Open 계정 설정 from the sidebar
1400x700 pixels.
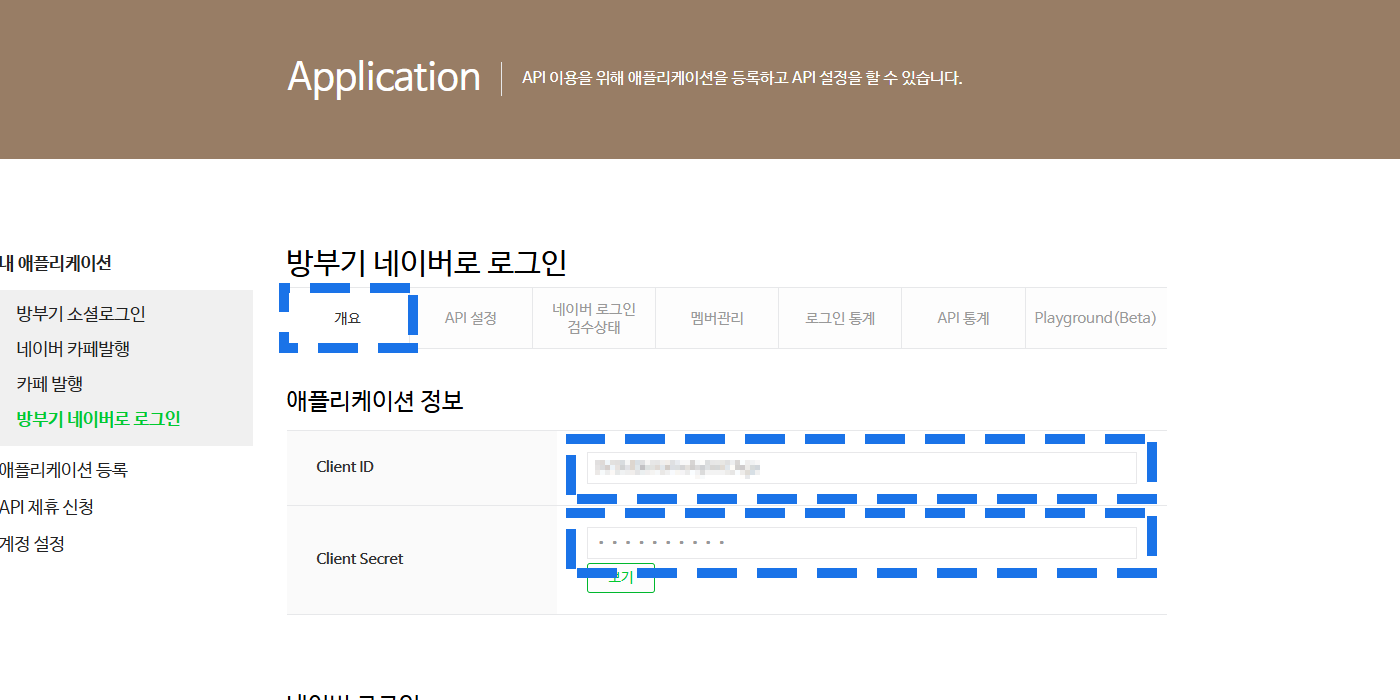tap(32, 544)
